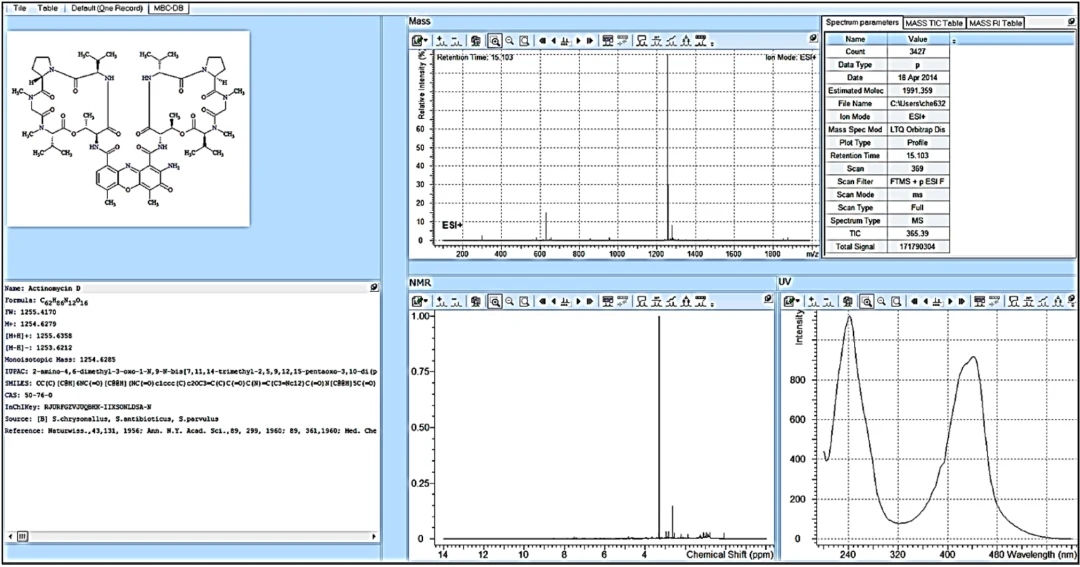The image size is (1080, 567).
Task: Click the zoom-to-fit icon in UV toolbar
Action: click(897, 301)
